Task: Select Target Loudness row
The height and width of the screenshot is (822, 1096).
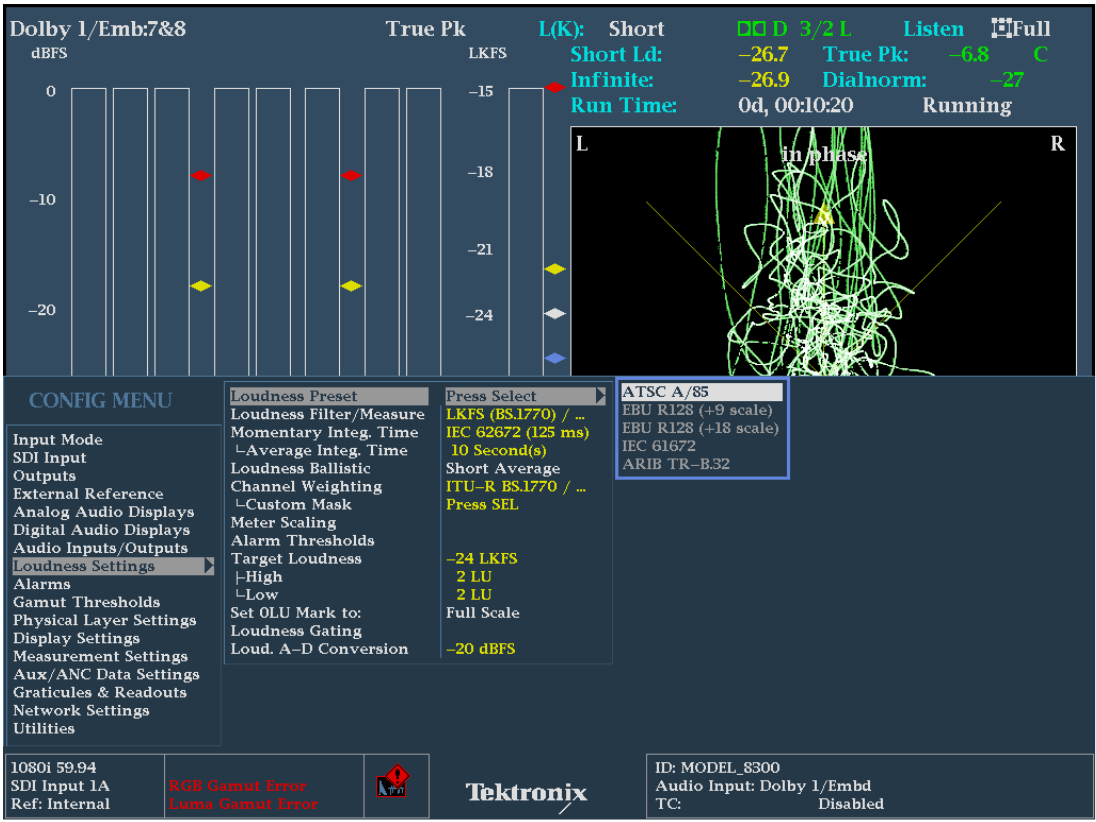Action: [x=296, y=558]
